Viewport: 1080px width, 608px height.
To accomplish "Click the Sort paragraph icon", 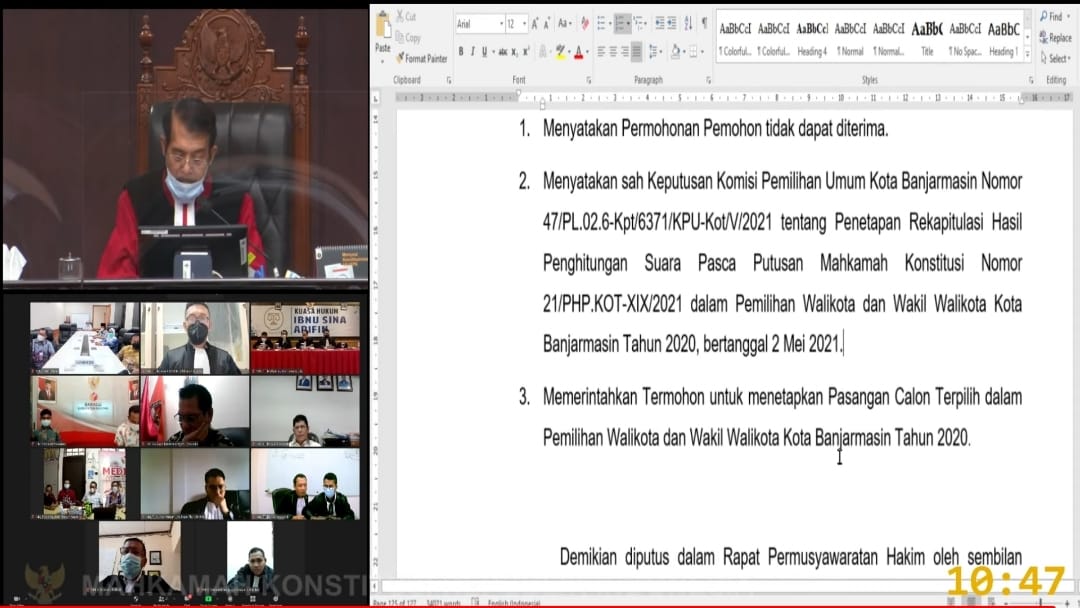I will pyautogui.click(x=687, y=23).
